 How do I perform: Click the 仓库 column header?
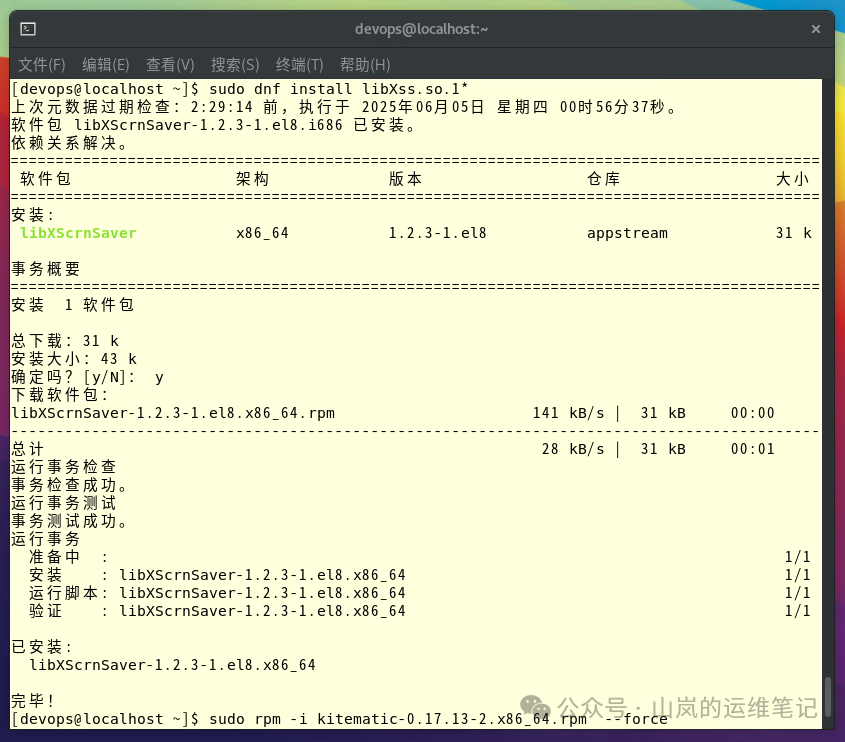coord(604,178)
